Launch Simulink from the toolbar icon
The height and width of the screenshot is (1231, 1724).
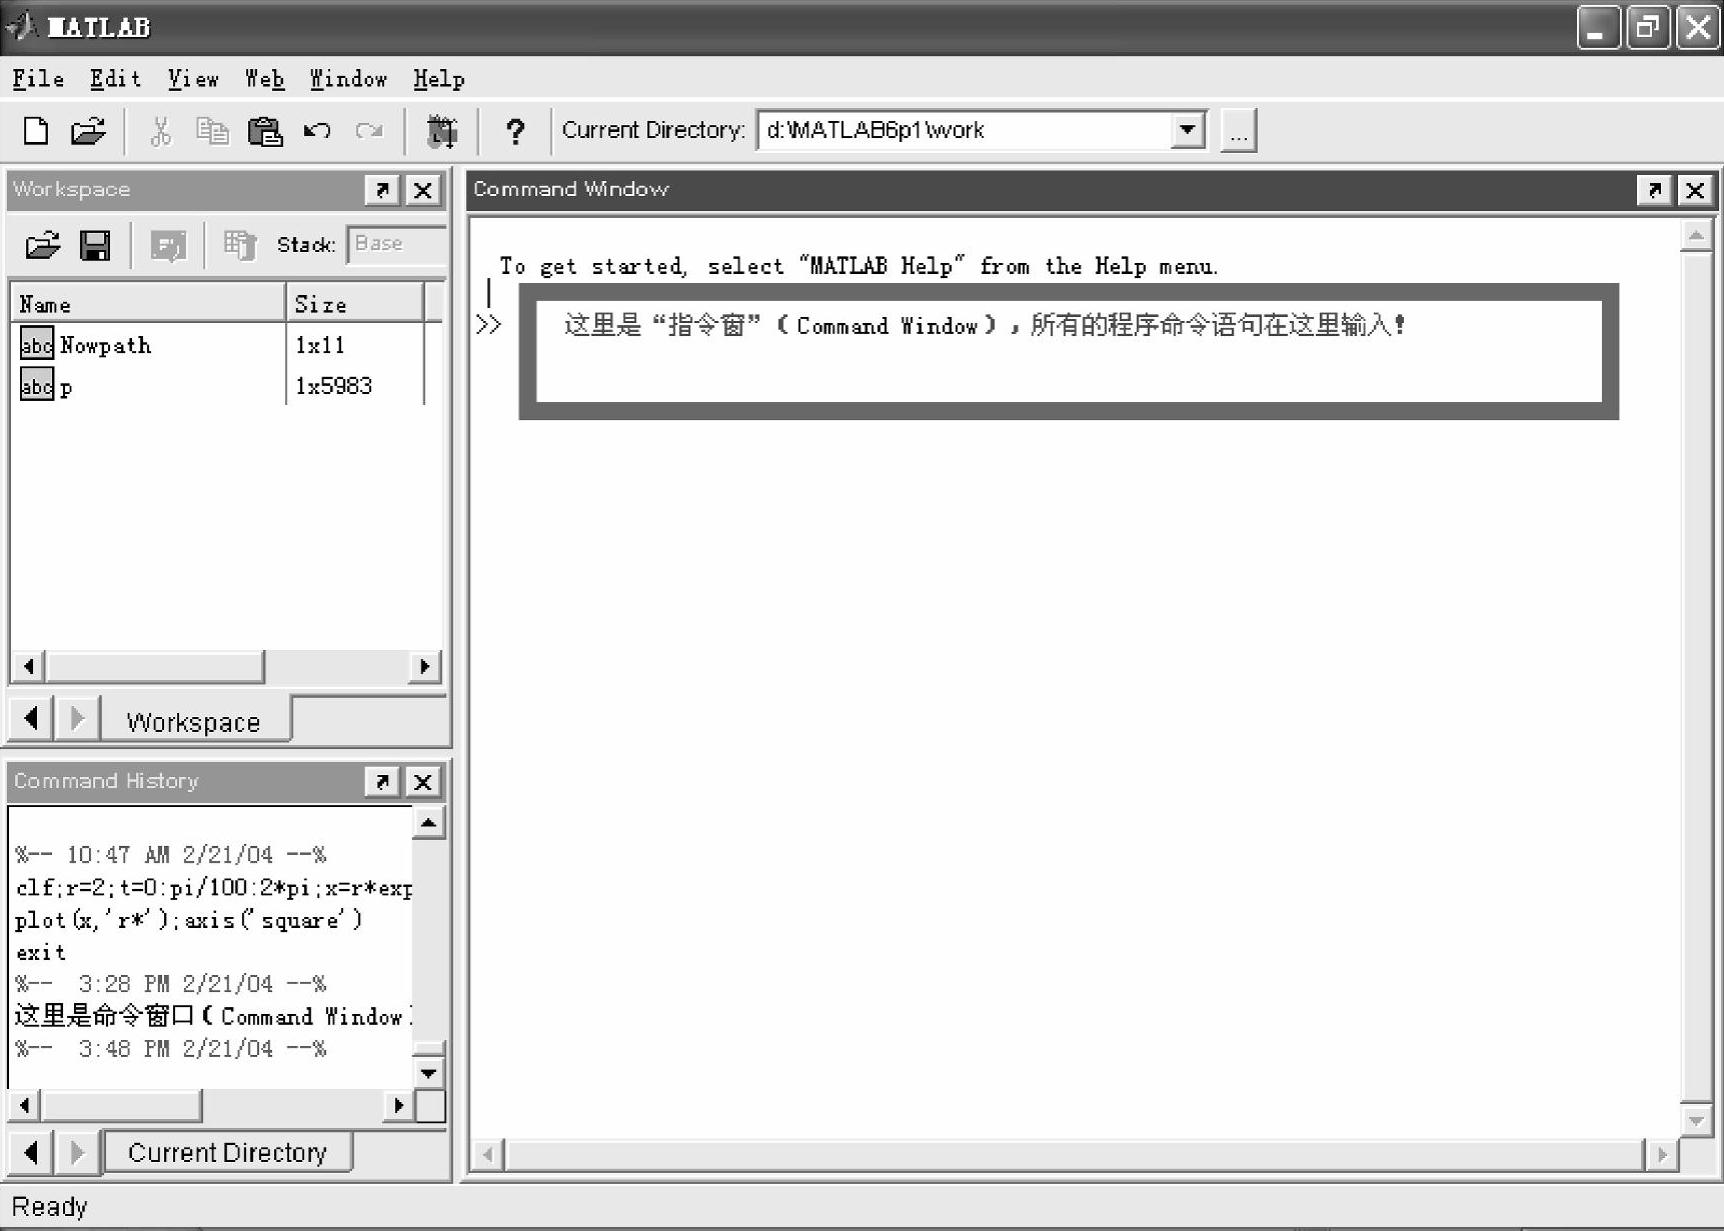coord(442,131)
